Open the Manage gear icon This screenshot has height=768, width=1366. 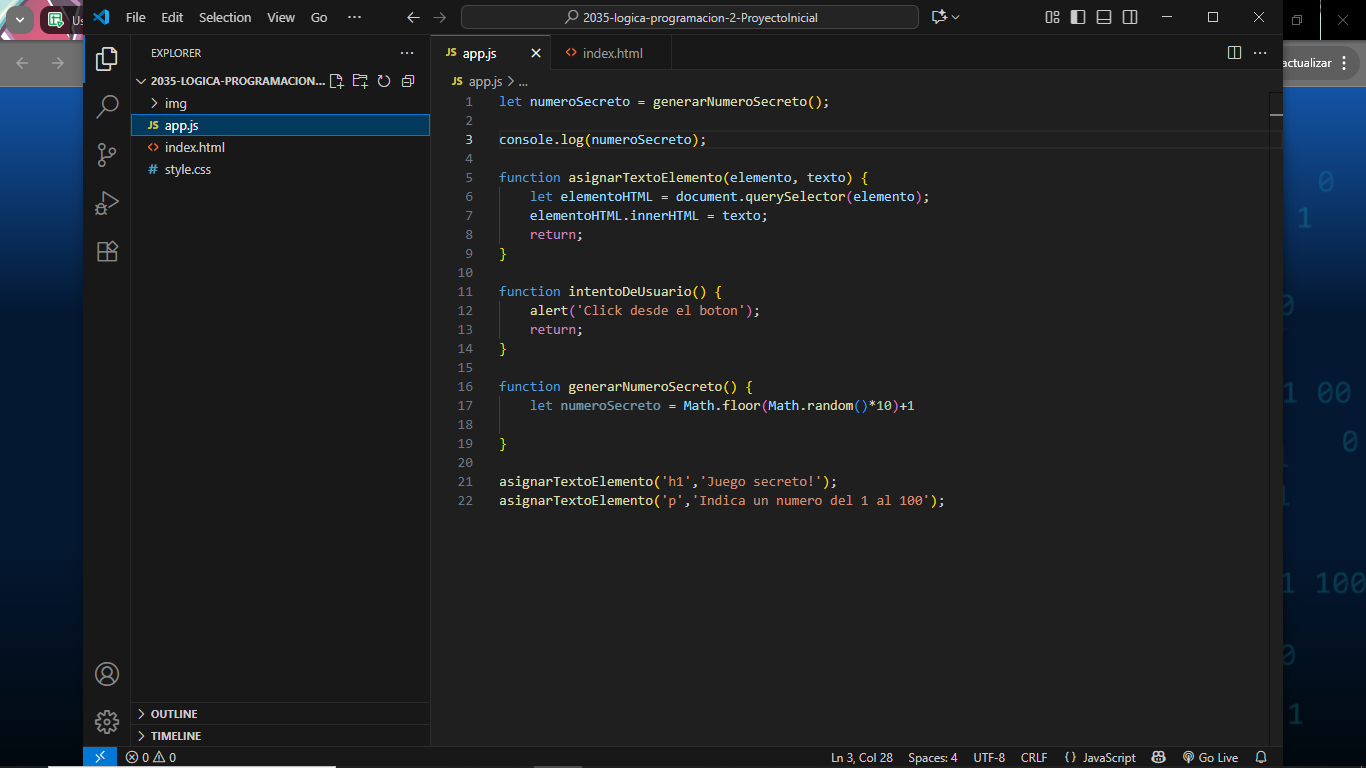(107, 721)
